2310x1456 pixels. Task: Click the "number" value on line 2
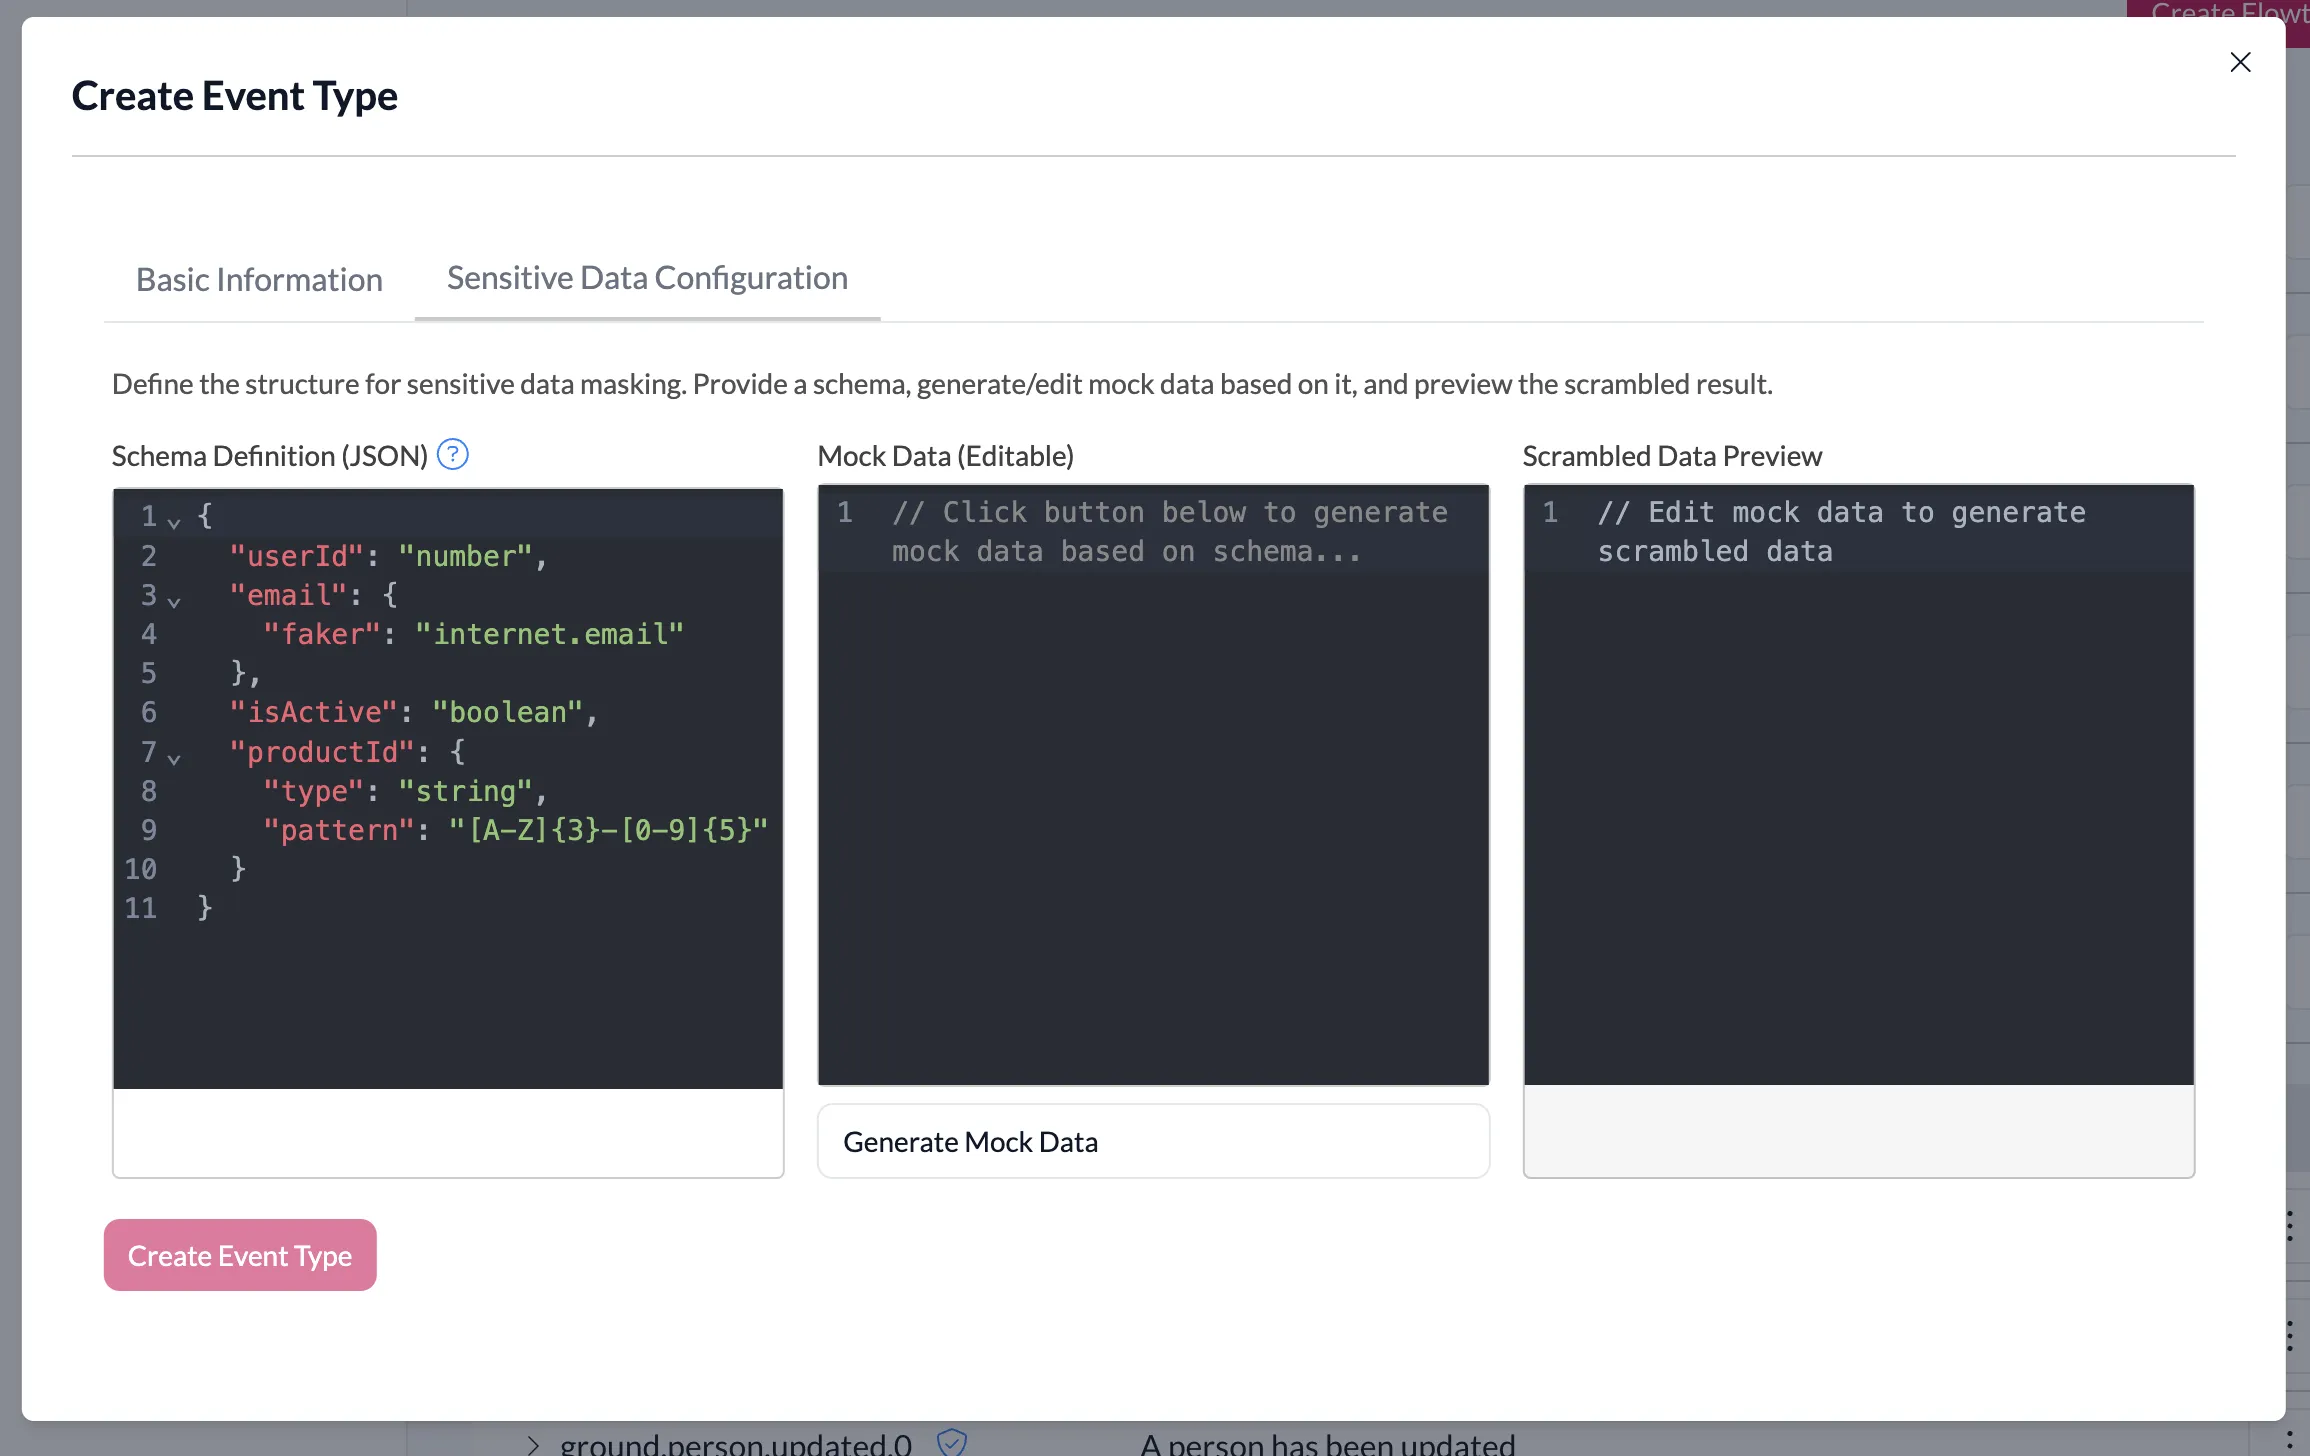click(465, 556)
